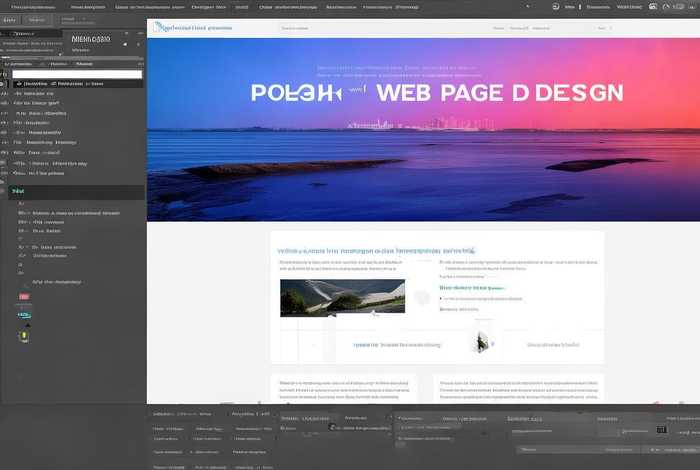The image size is (700, 470).
Task: Click the blue icon below the red icon
Action: (24, 315)
